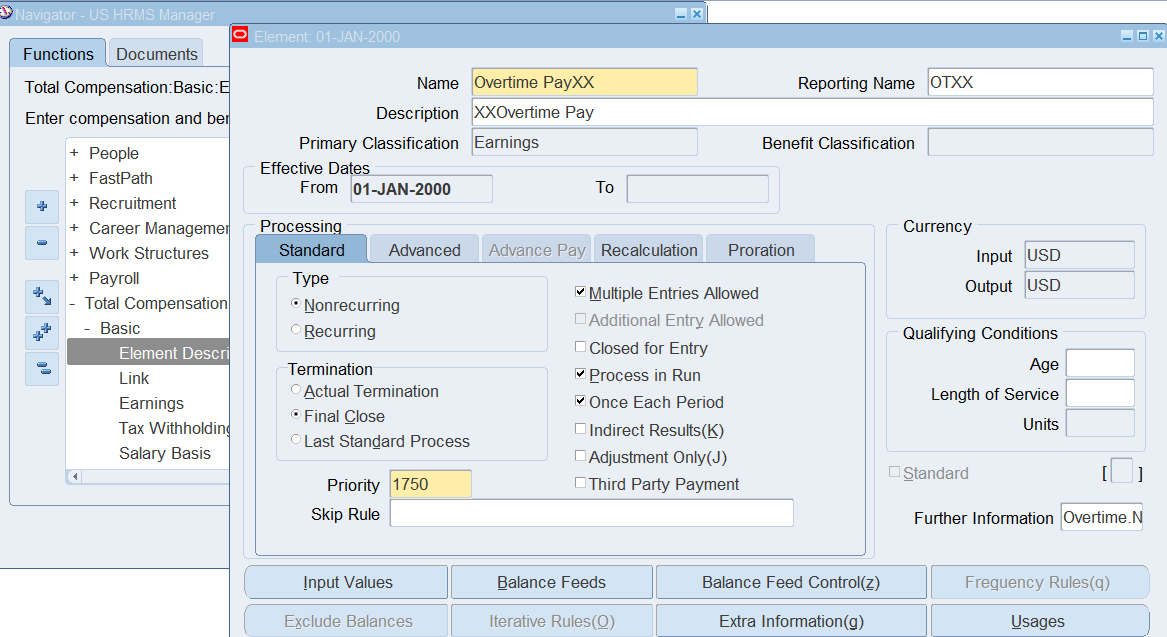Select the Recurring type radio button
The width and height of the screenshot is (1167, 637).
[x=296, y=330]
